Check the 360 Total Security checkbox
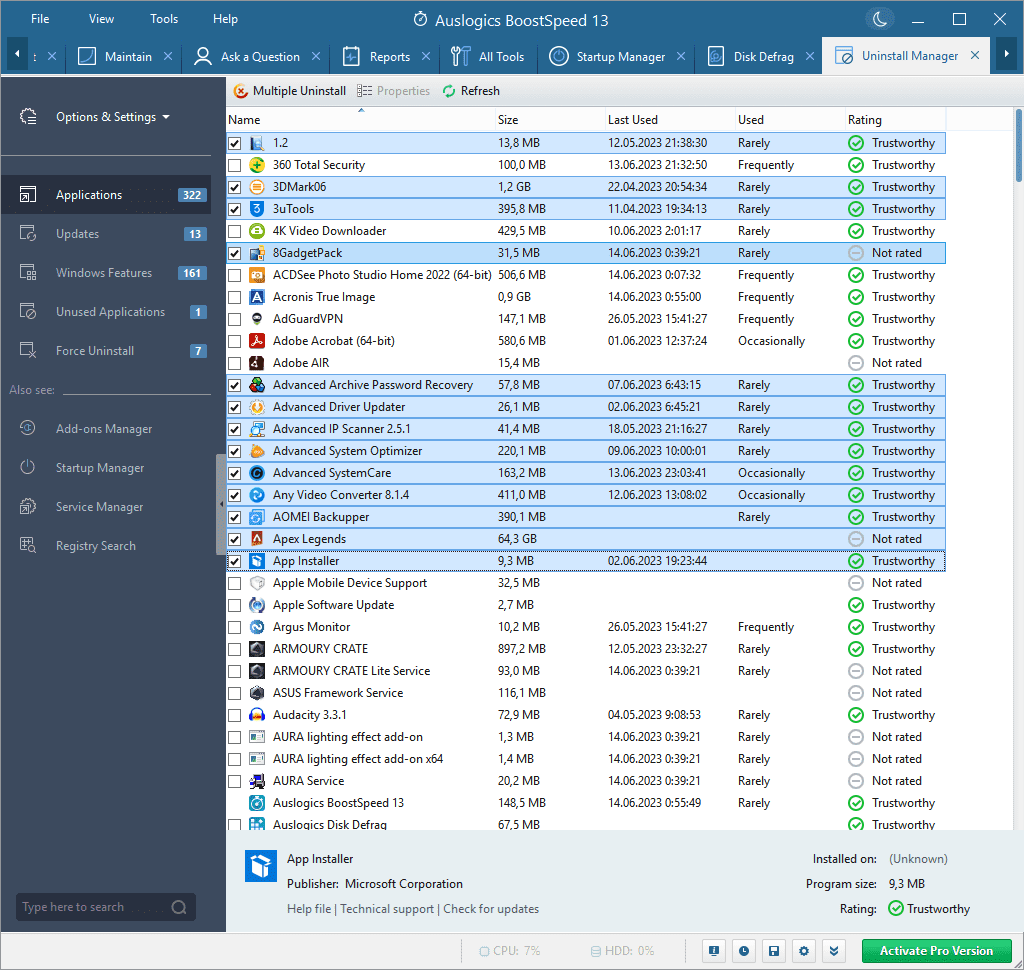 [235, 165]
